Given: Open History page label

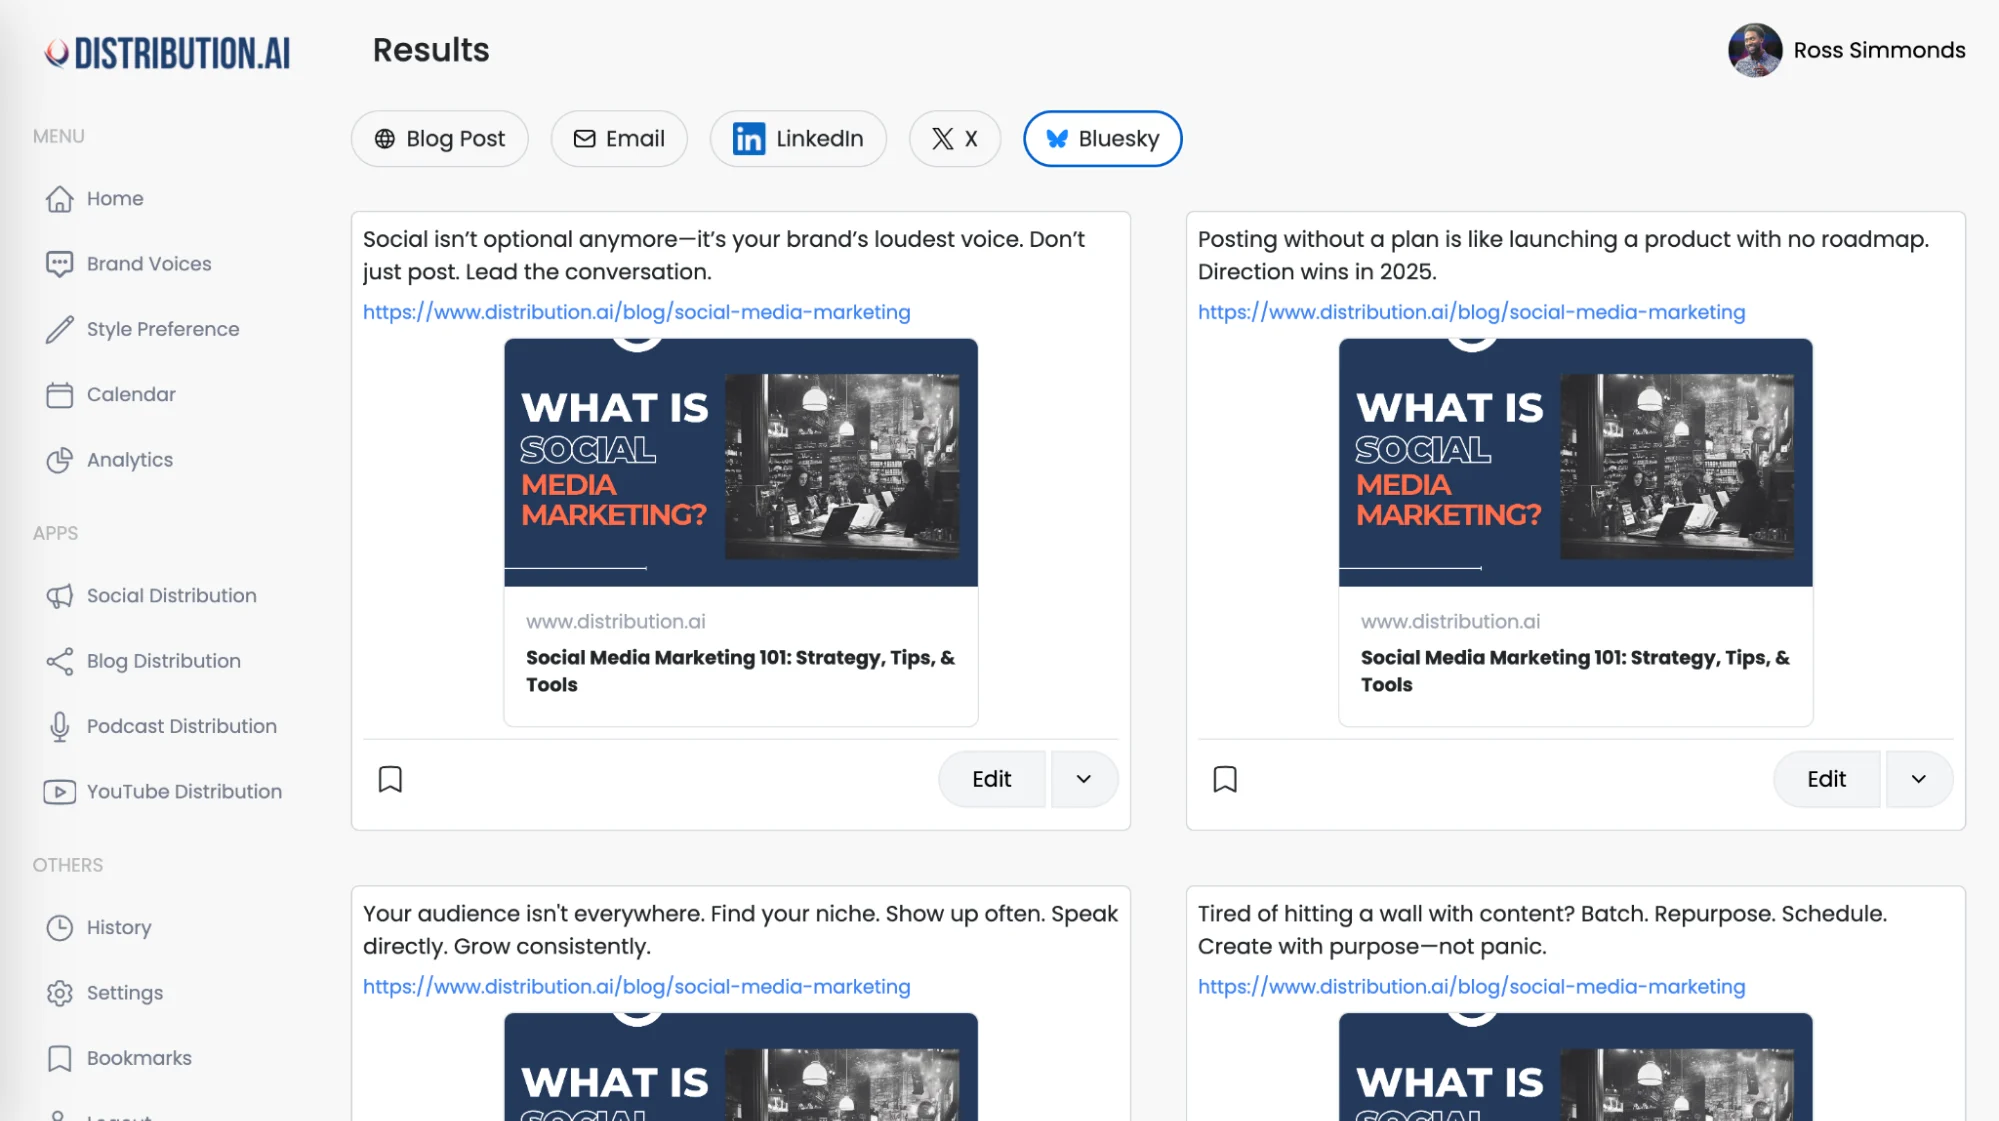Looking at the screenshot, I should pos(119,928).
